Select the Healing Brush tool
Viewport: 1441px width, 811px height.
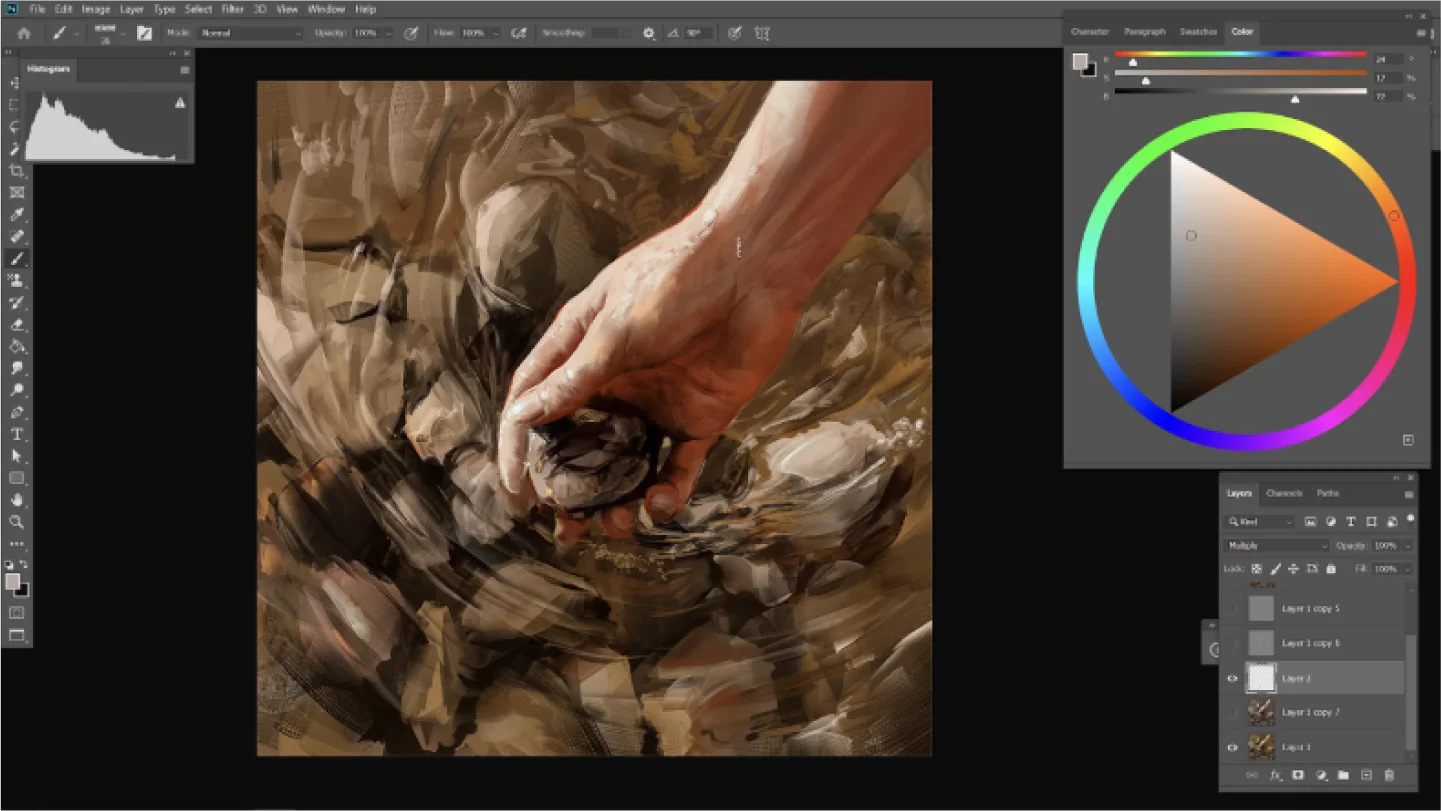coord(16,237)
